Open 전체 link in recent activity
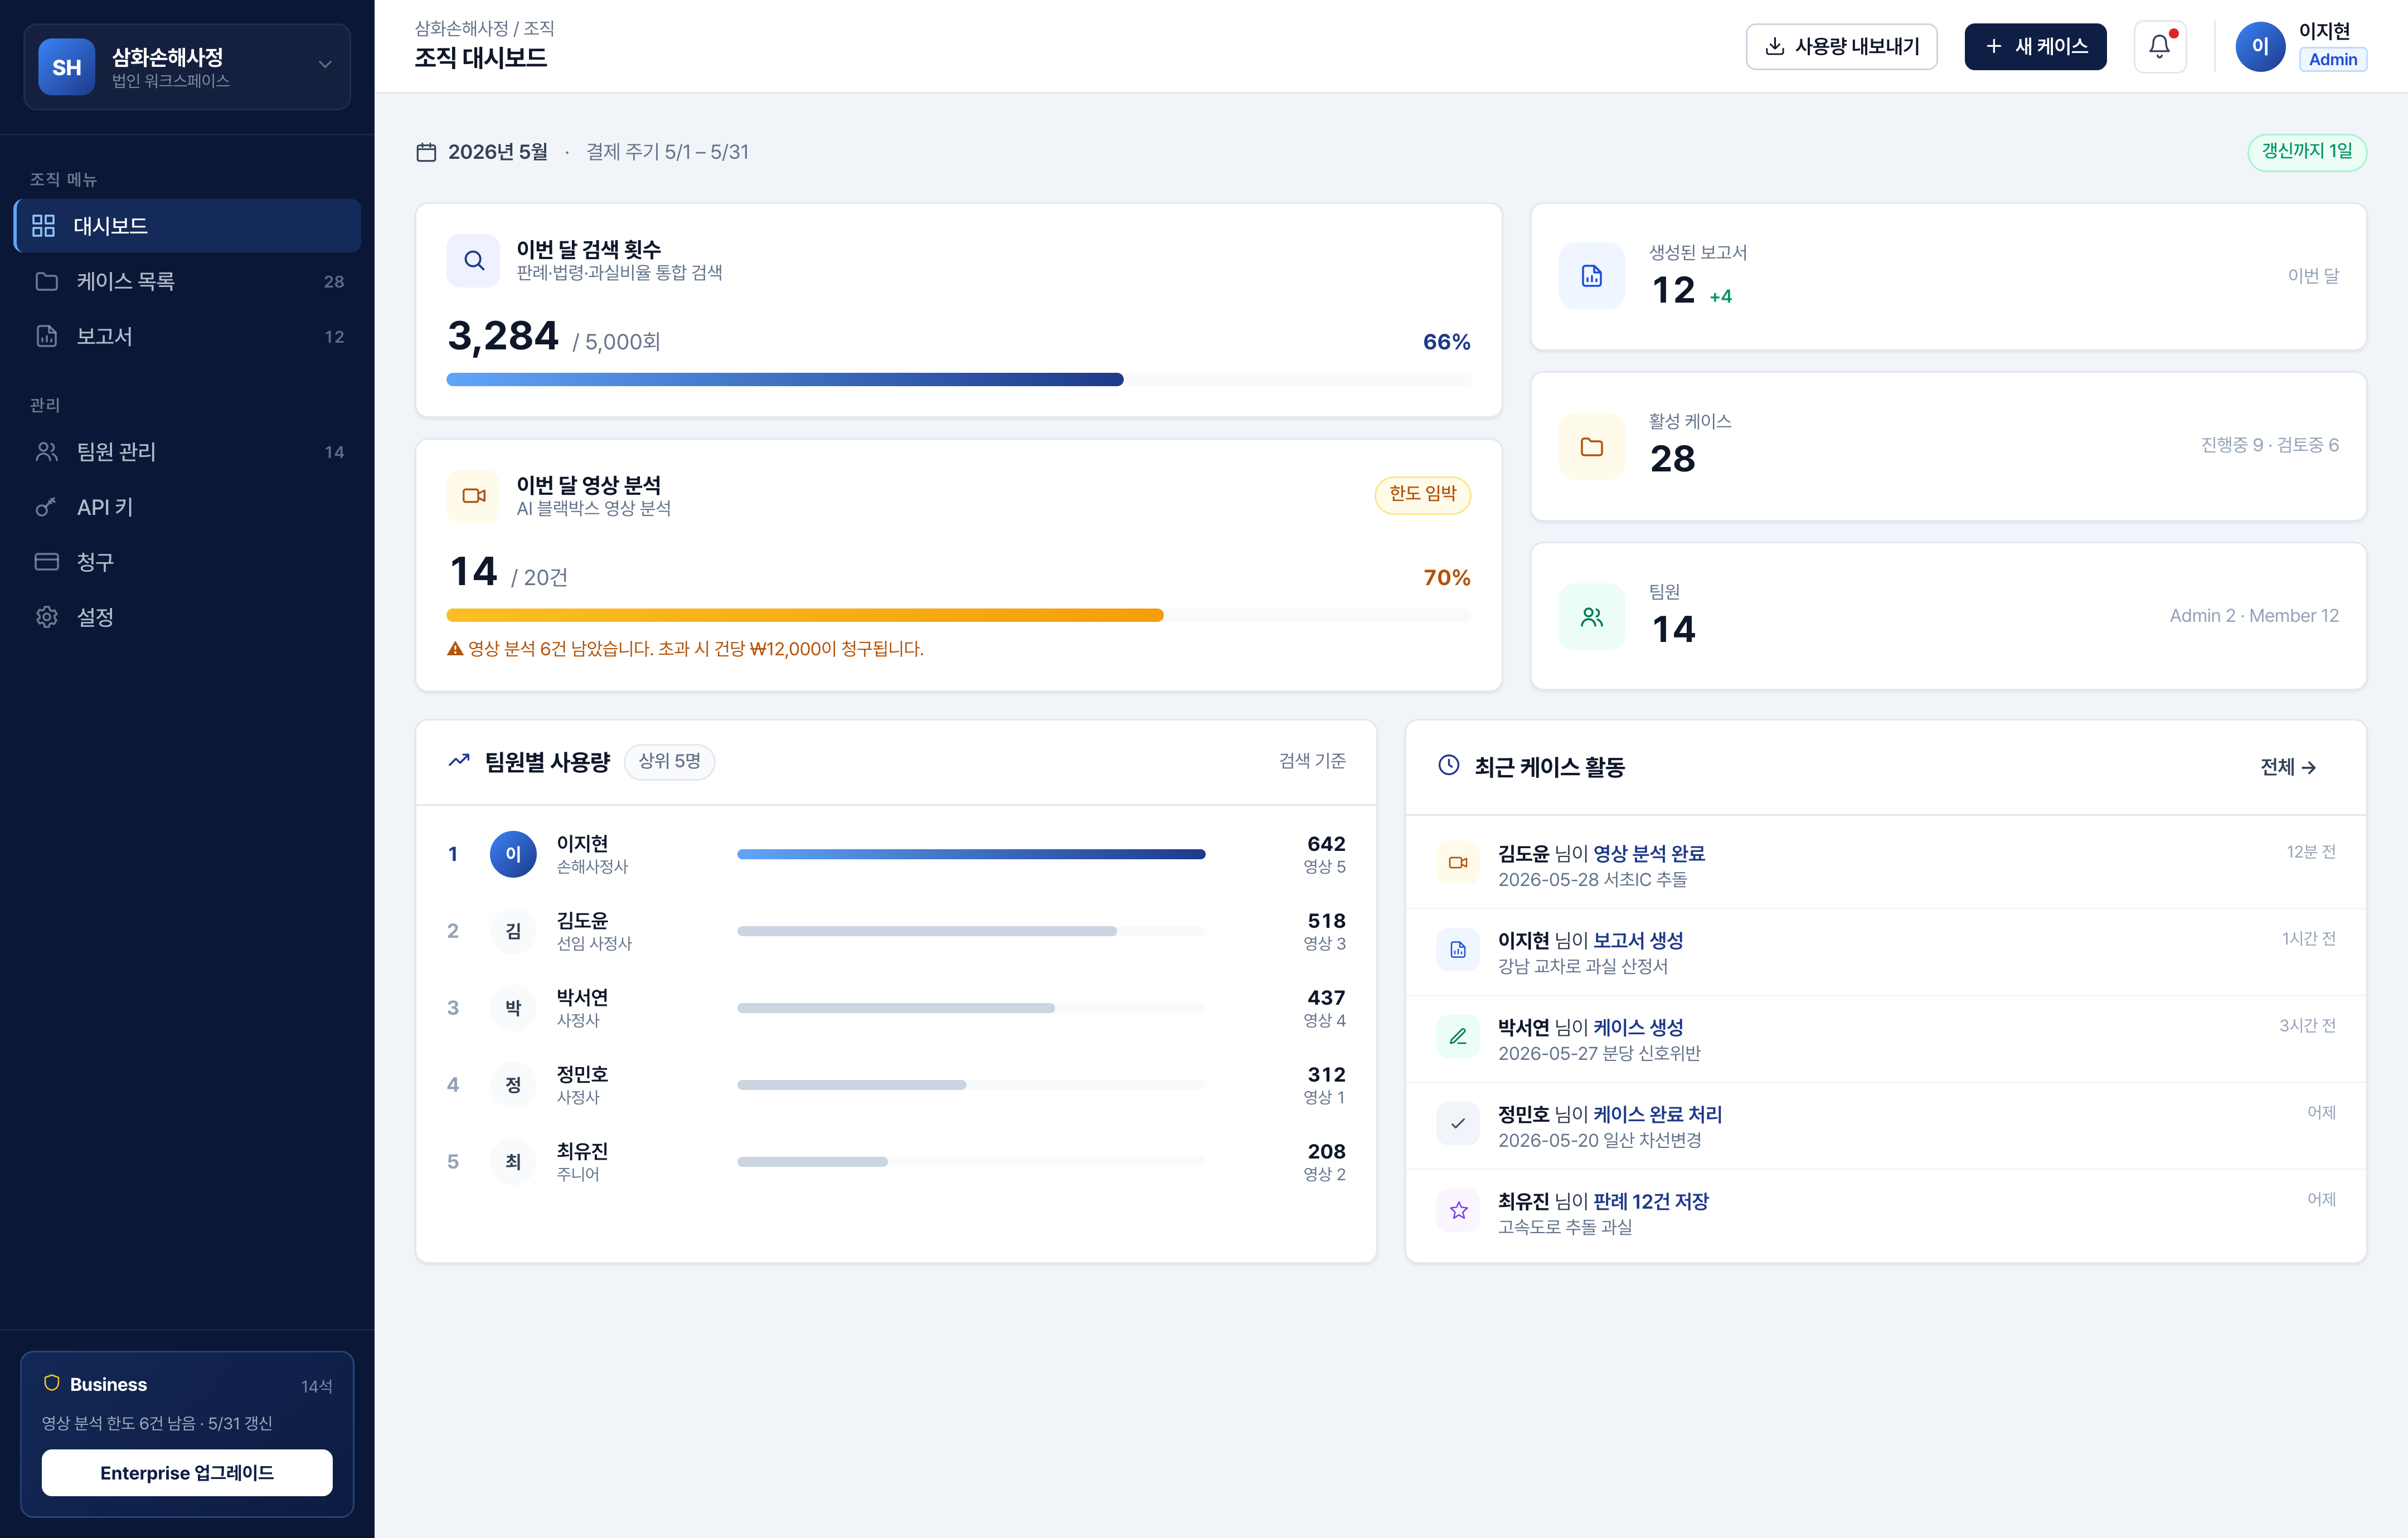The height and width of the screenshot is (1538, 2408). 2288,767
